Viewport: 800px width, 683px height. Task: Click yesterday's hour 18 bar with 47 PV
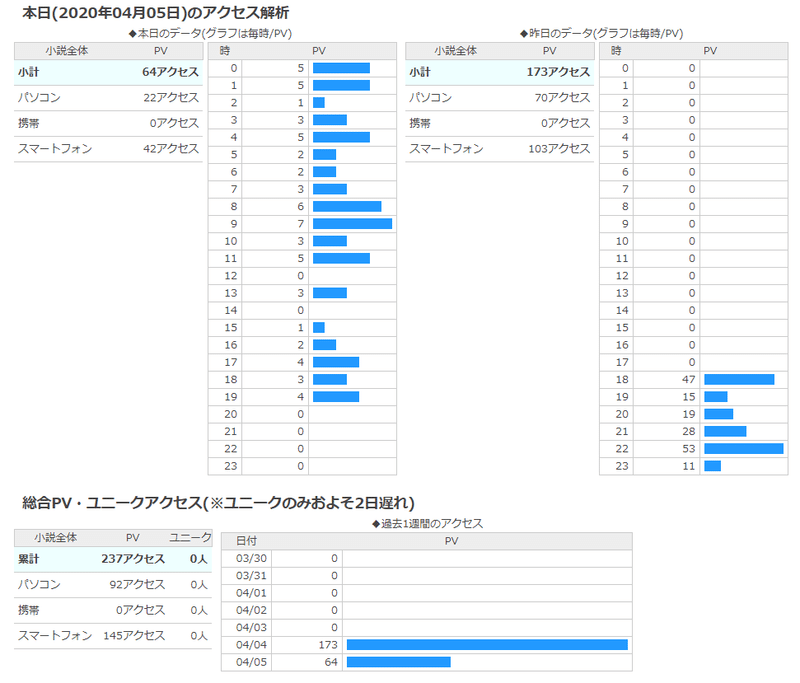pyautogui.click(x=739, y=379)
